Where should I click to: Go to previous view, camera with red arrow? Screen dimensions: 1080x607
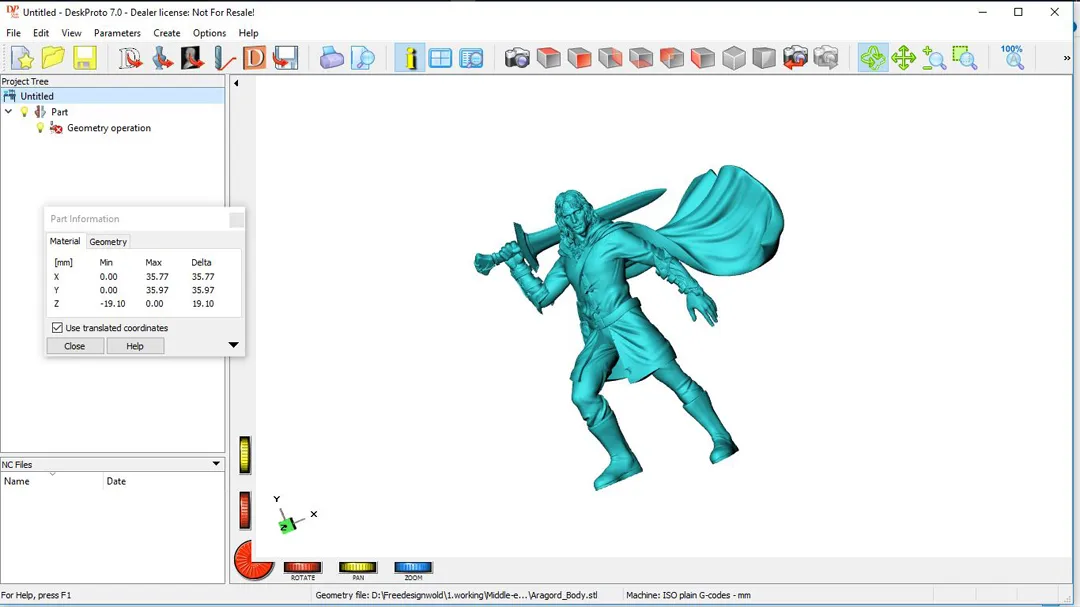pos(796,58)
